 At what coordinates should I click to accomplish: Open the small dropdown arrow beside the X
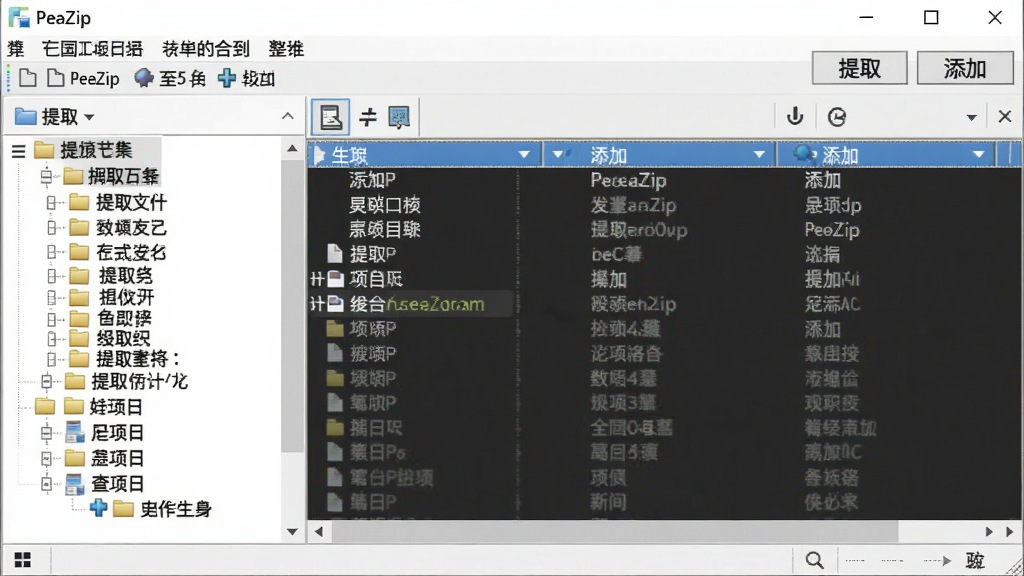(x=972, y=118)
